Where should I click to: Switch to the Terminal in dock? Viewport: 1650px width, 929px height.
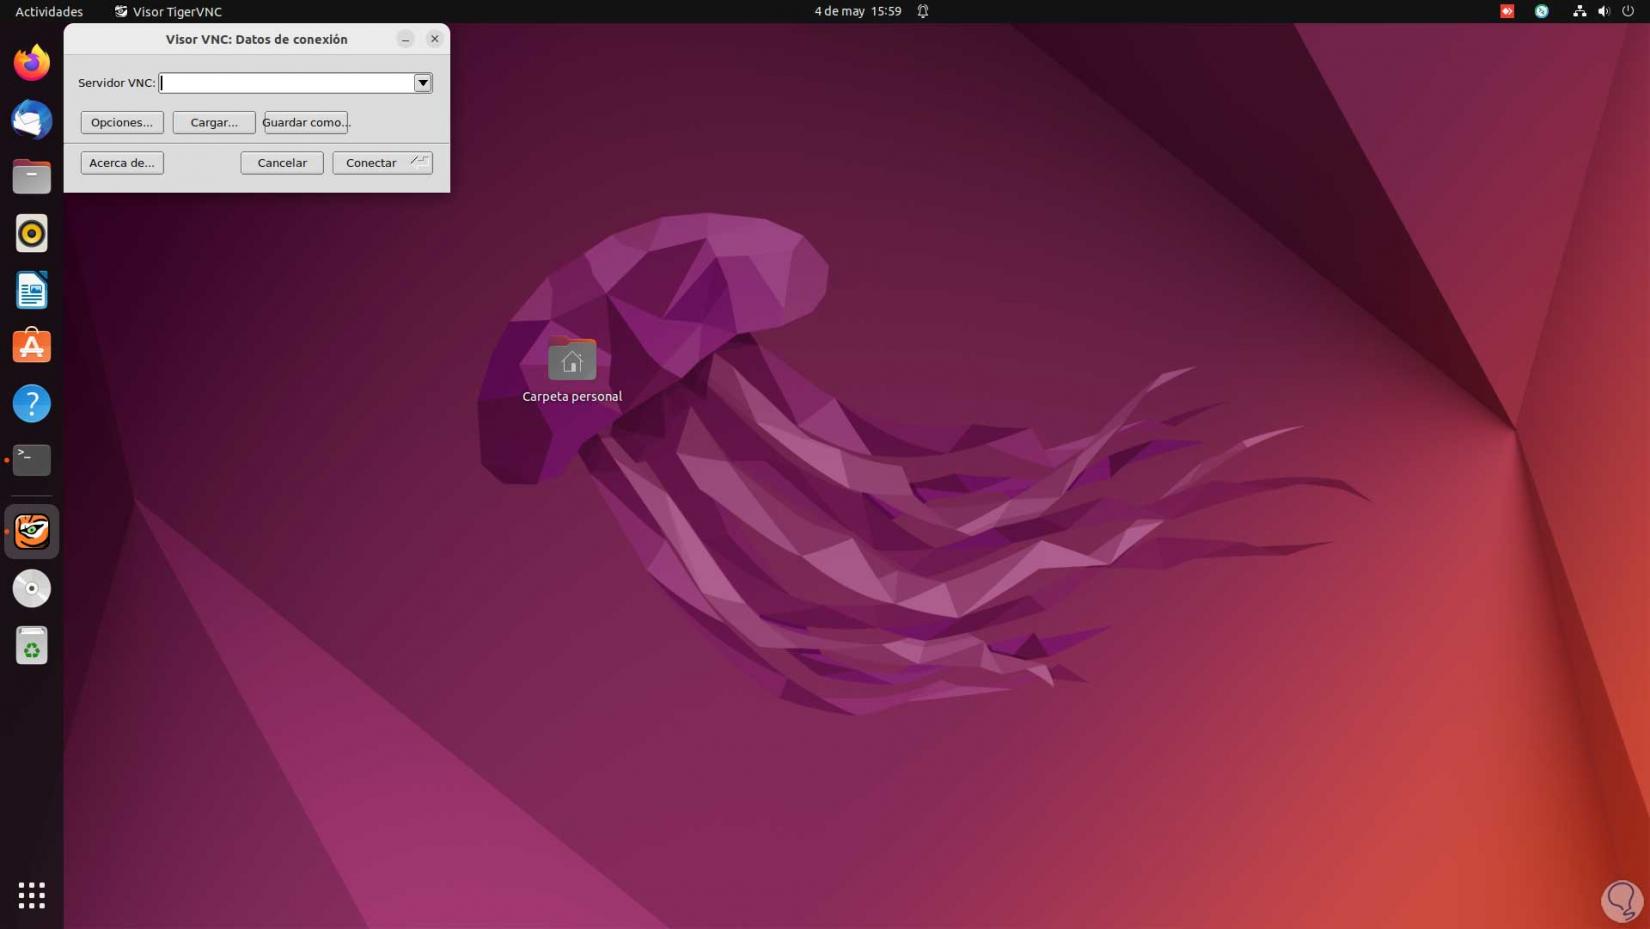pyautogui.click(x=32, y=460)
